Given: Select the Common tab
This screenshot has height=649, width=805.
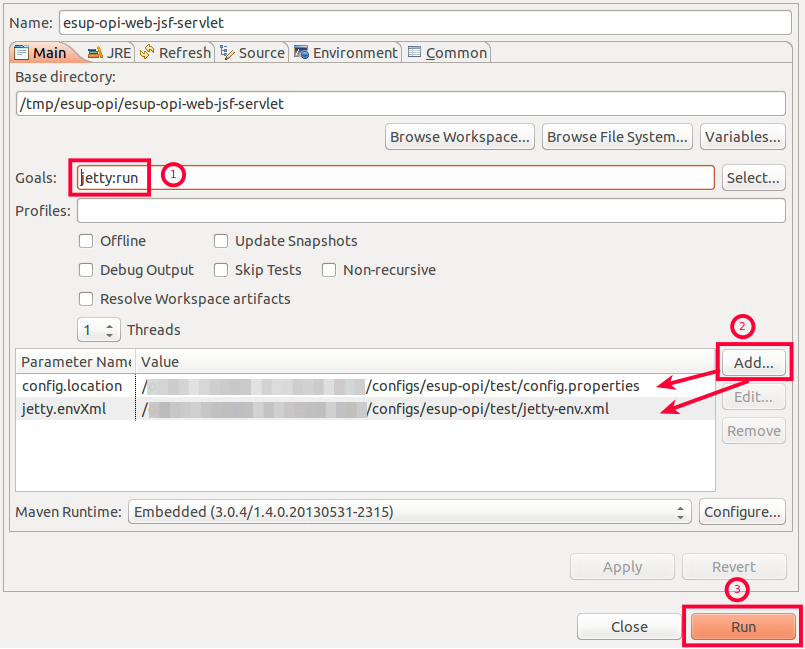Looking at the screenshot, I should pyautogui.click(x=447, y=53).
